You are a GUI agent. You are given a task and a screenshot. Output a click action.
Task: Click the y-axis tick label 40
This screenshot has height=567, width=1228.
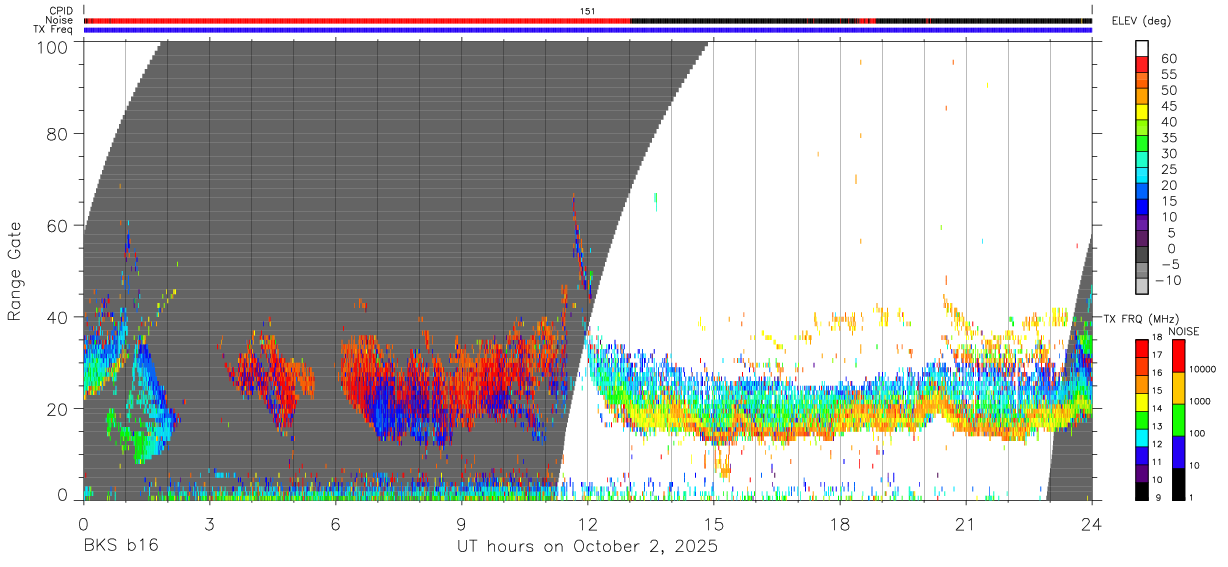coord(57,316)
